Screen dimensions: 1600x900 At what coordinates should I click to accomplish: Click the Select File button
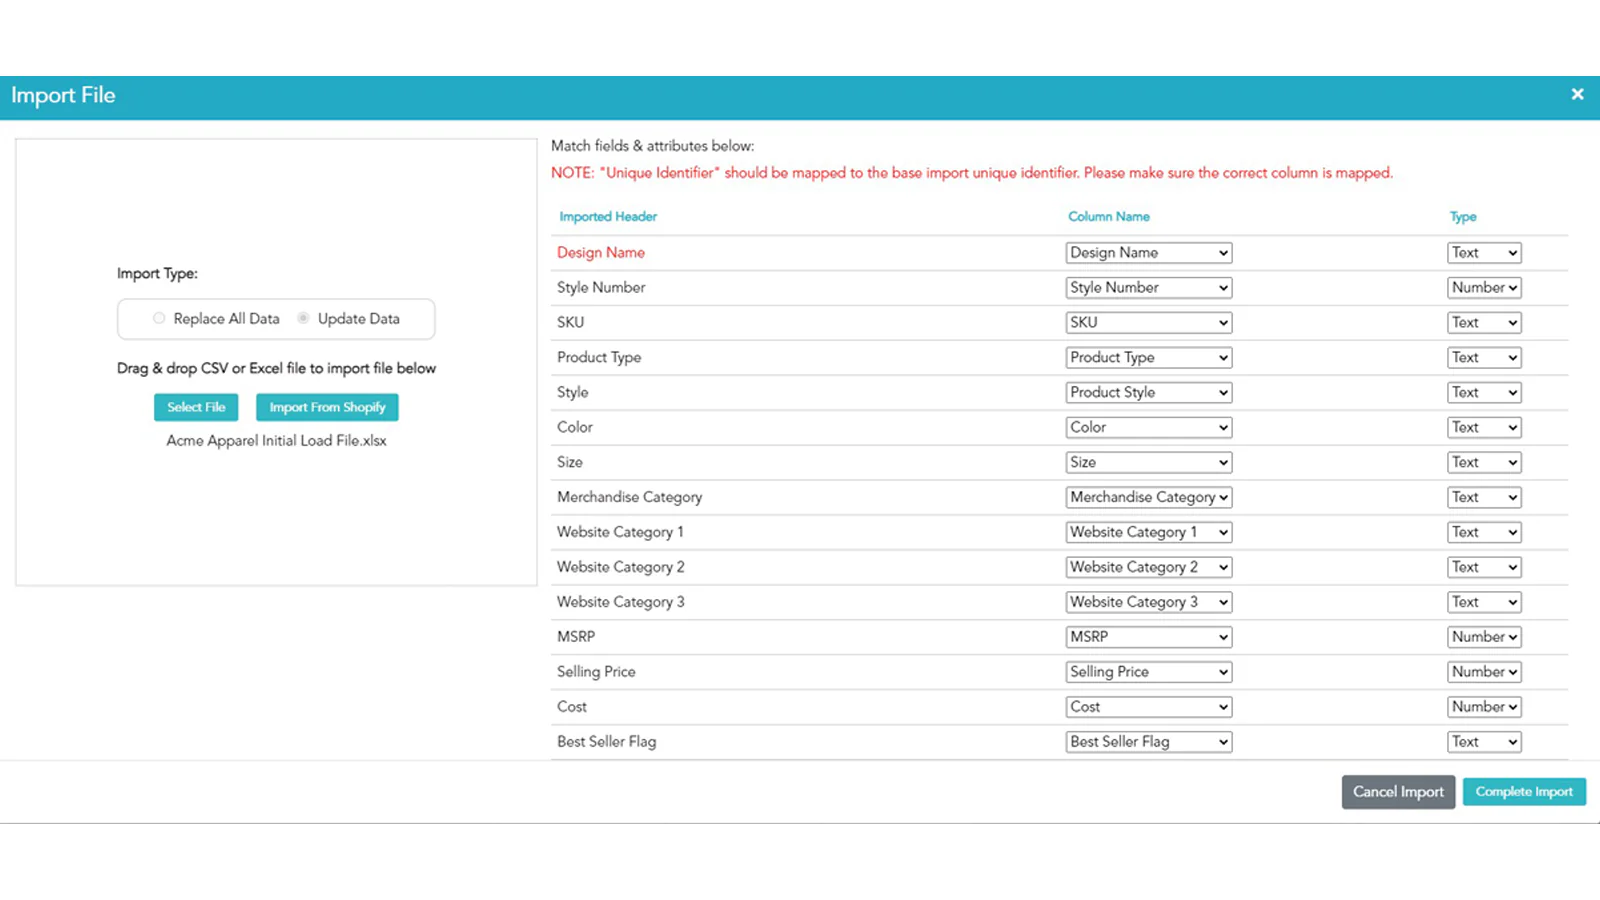point(196,407)
